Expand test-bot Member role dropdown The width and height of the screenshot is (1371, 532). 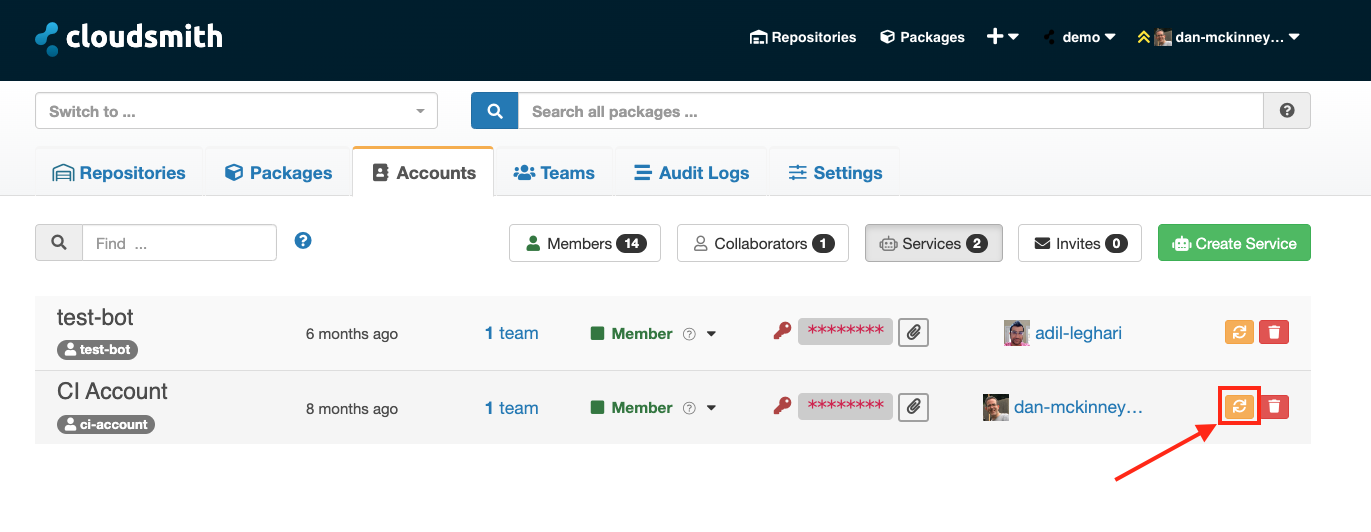pos(712,334)
